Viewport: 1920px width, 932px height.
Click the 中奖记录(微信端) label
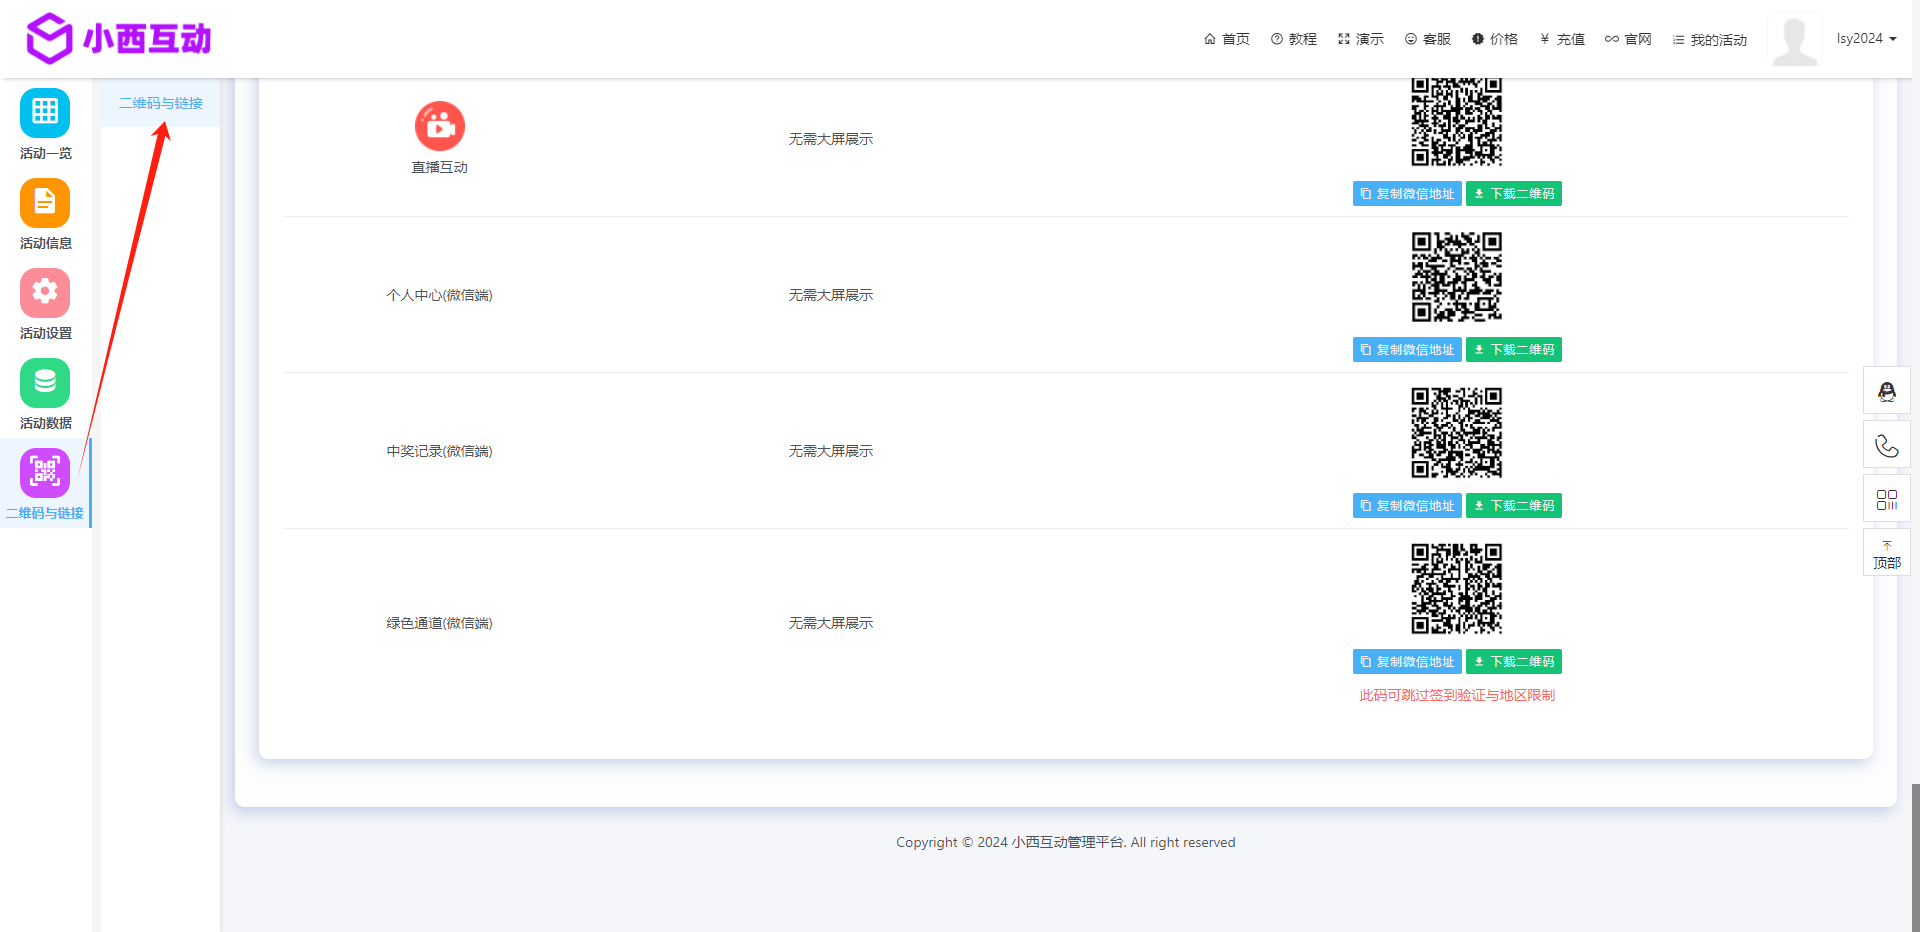coord(440,451)
